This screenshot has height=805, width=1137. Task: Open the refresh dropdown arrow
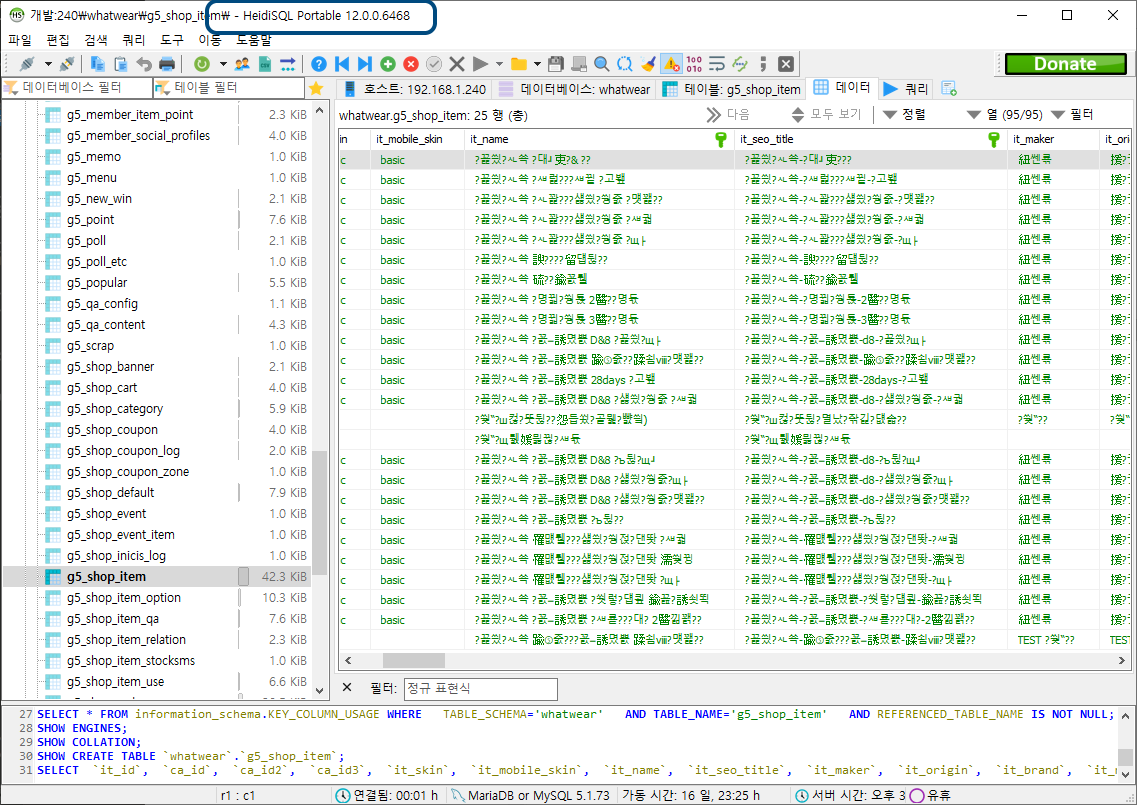click(x=223, y=64)
